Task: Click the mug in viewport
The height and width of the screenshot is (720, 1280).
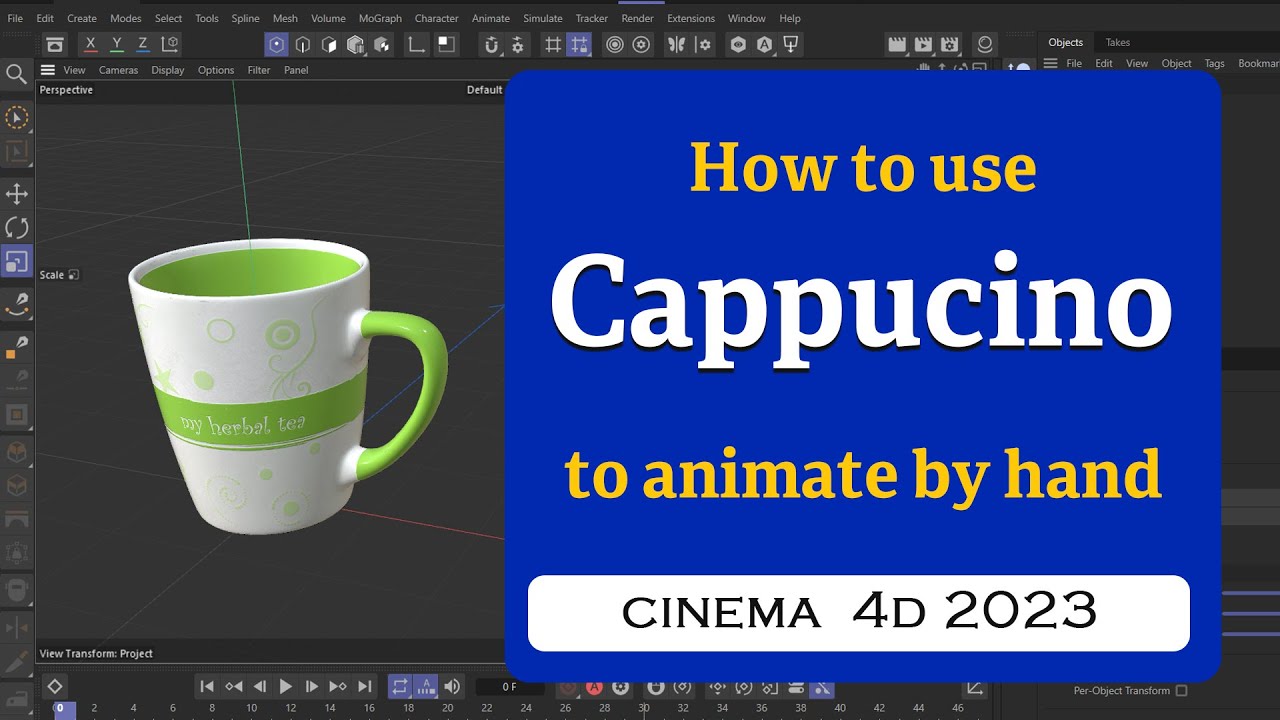Action: click(x=290, y=385)
